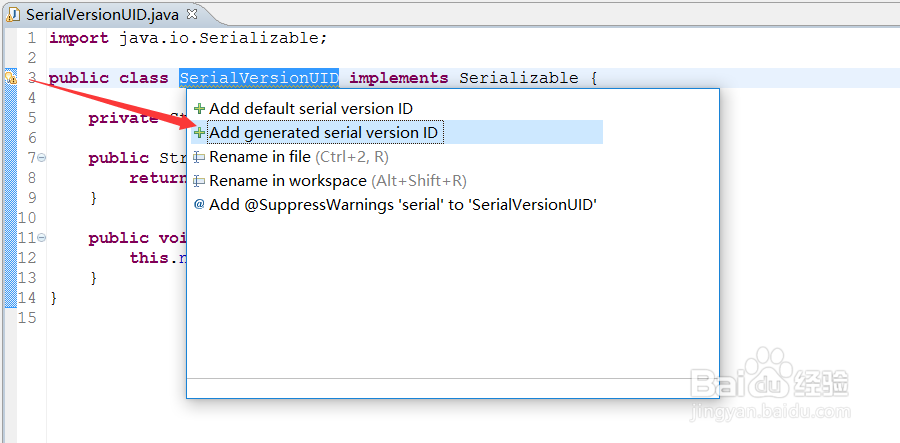Click the highlighted SerialVersionUID class name
Viewport: 900px width, 443px height.
pyautogui.click(x=259, y=78)
